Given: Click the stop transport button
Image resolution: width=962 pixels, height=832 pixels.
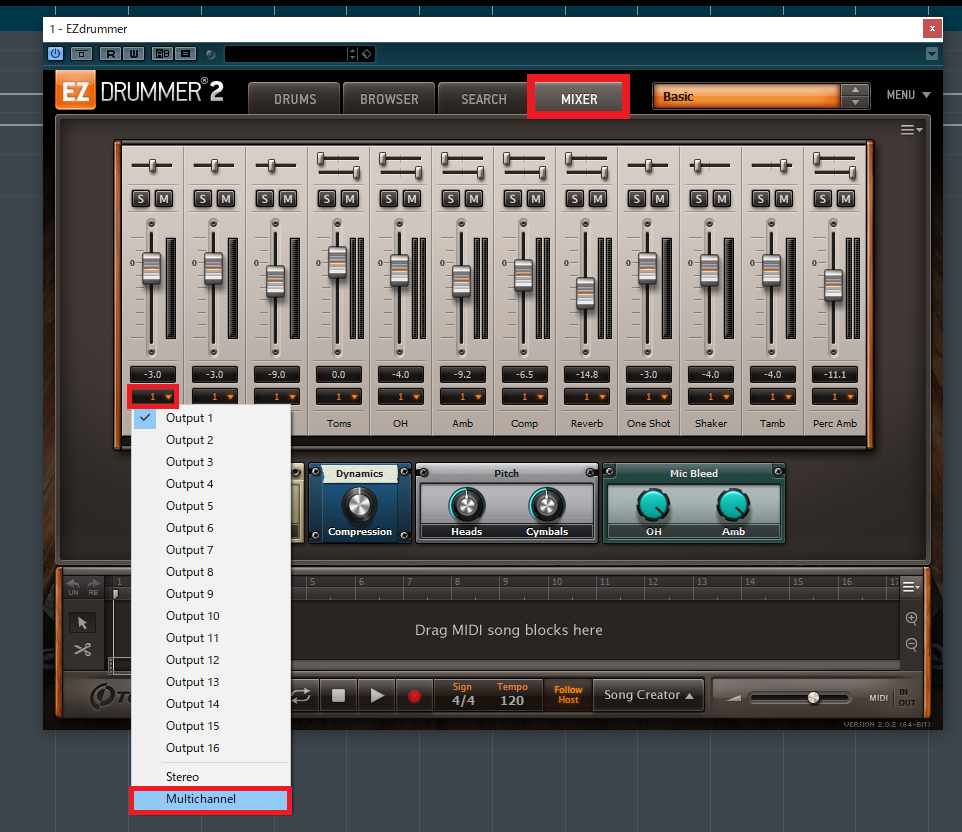Looking at the screenshot, I should [x=338, y=695].
